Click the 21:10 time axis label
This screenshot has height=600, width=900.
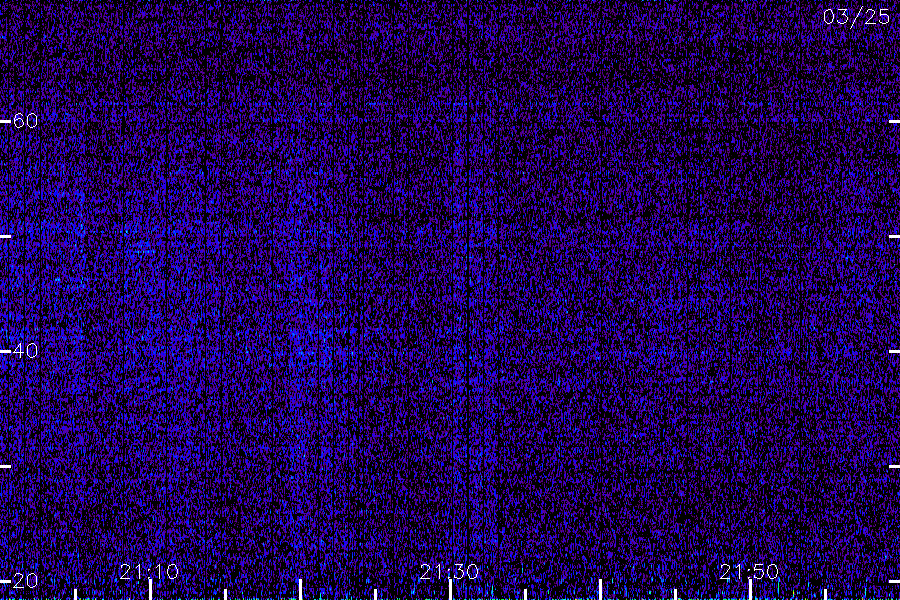pyautogui.click(x=149, y=572)
